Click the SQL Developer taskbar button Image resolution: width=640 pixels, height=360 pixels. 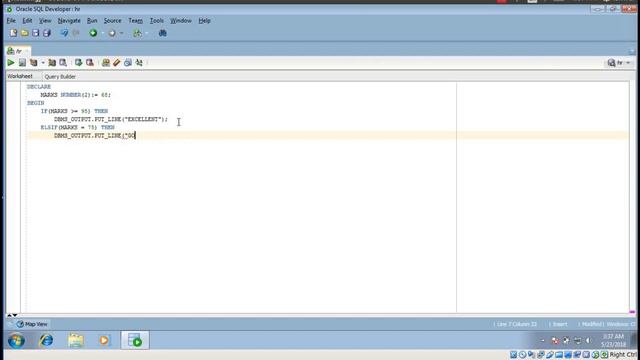[135, 340]
